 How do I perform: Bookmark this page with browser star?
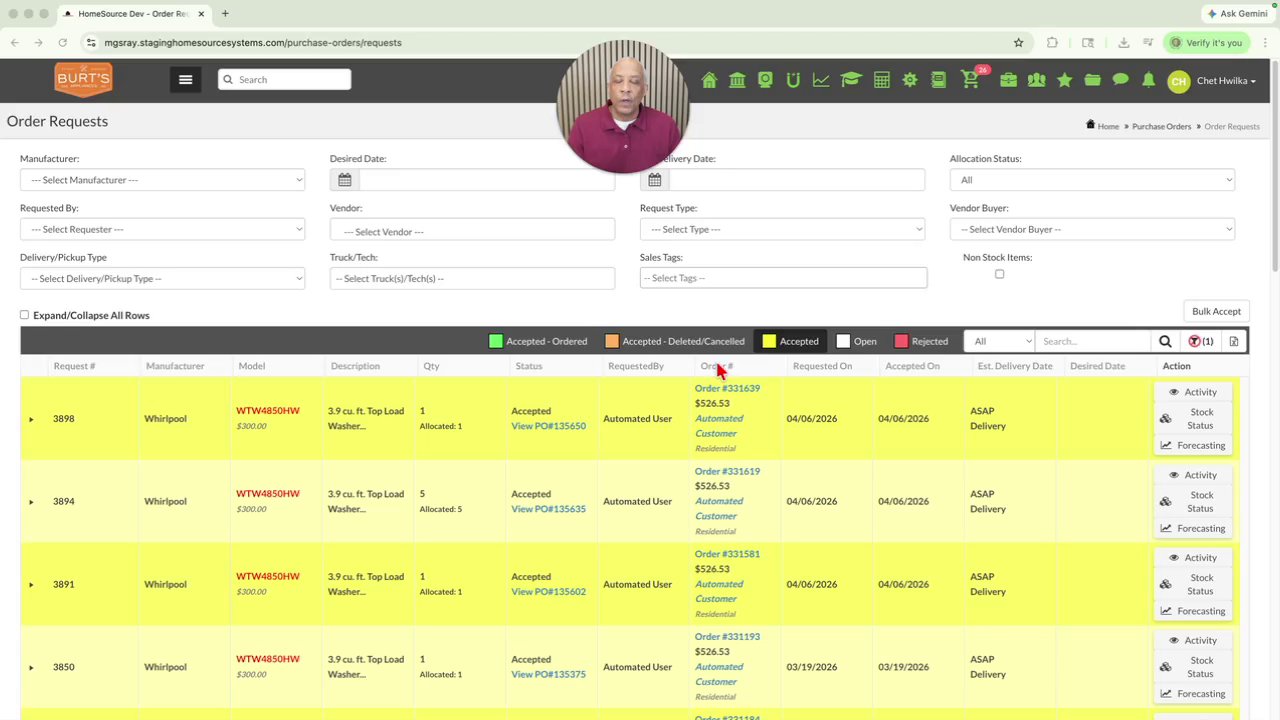point(1018,42)
